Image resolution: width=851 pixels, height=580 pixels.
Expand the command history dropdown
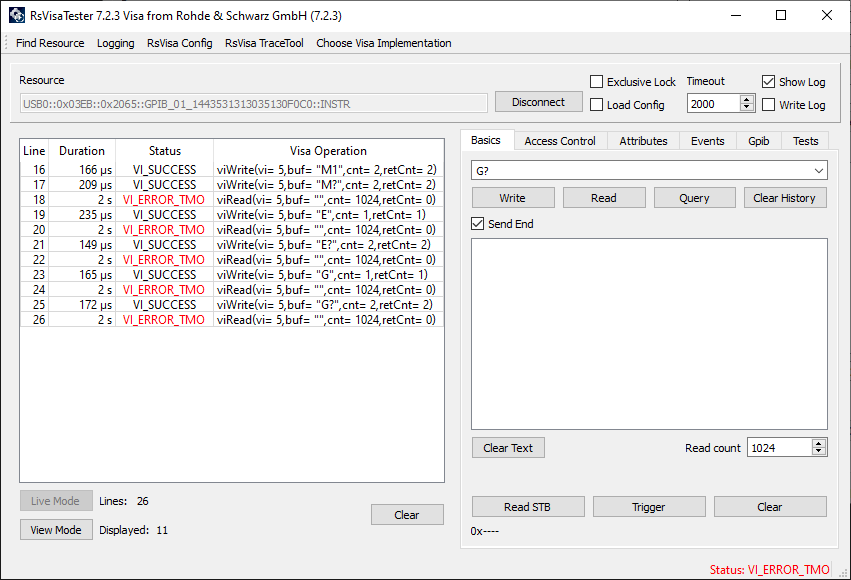[x=818, y=171]
